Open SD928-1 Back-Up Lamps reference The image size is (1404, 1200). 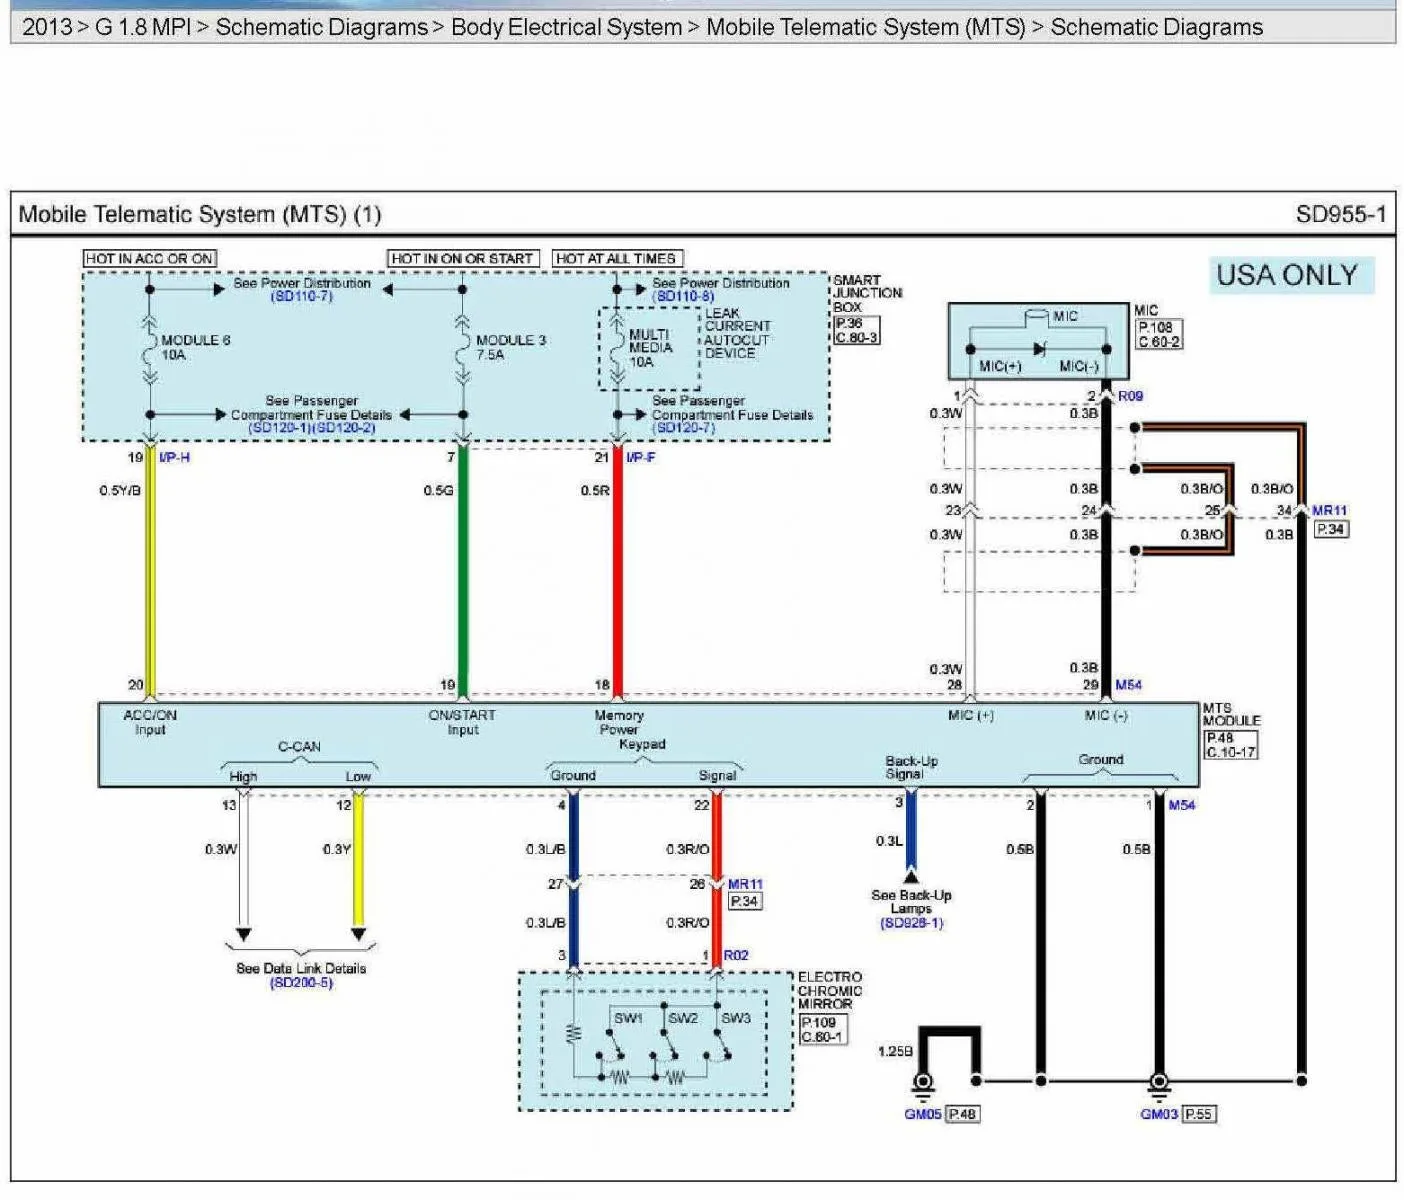[911, 923]
